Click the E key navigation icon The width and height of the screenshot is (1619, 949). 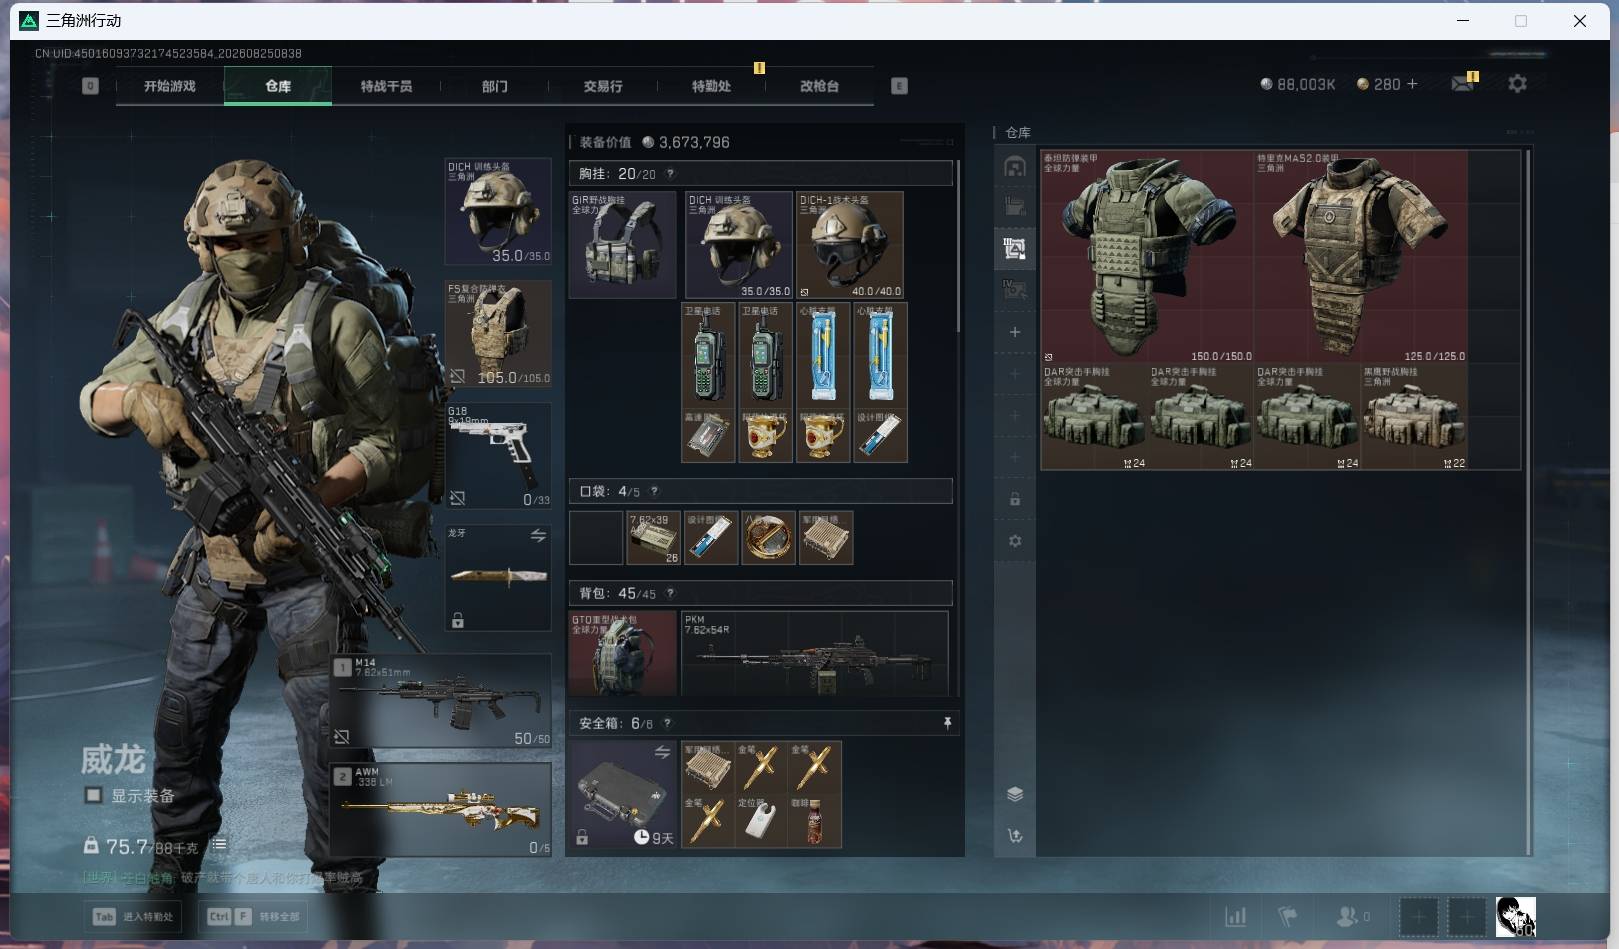pyautogui.click(x=899, y=86)
